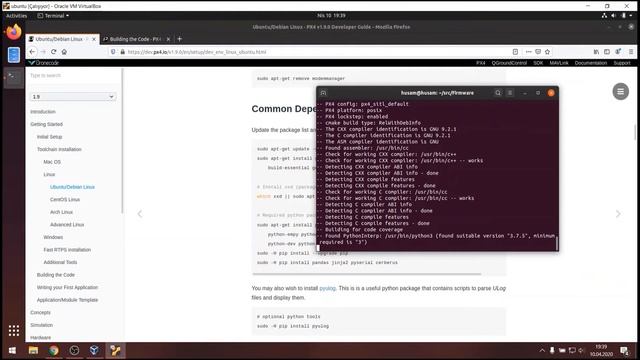Screen dimensions: 640x360
Task: Click the clock in GNOME top bar
Action: [x=331, y=16]
